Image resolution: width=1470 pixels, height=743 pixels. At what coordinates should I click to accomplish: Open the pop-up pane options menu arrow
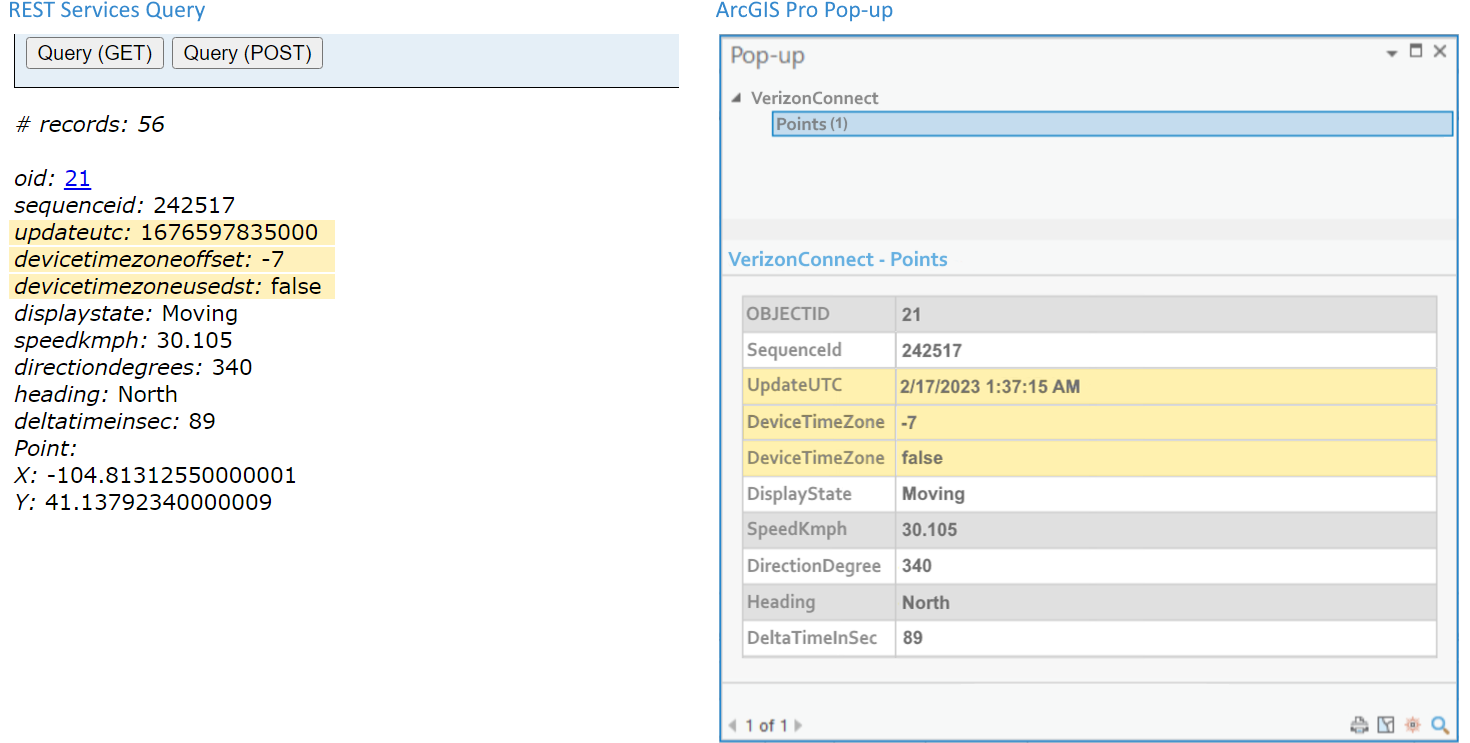1390,51
